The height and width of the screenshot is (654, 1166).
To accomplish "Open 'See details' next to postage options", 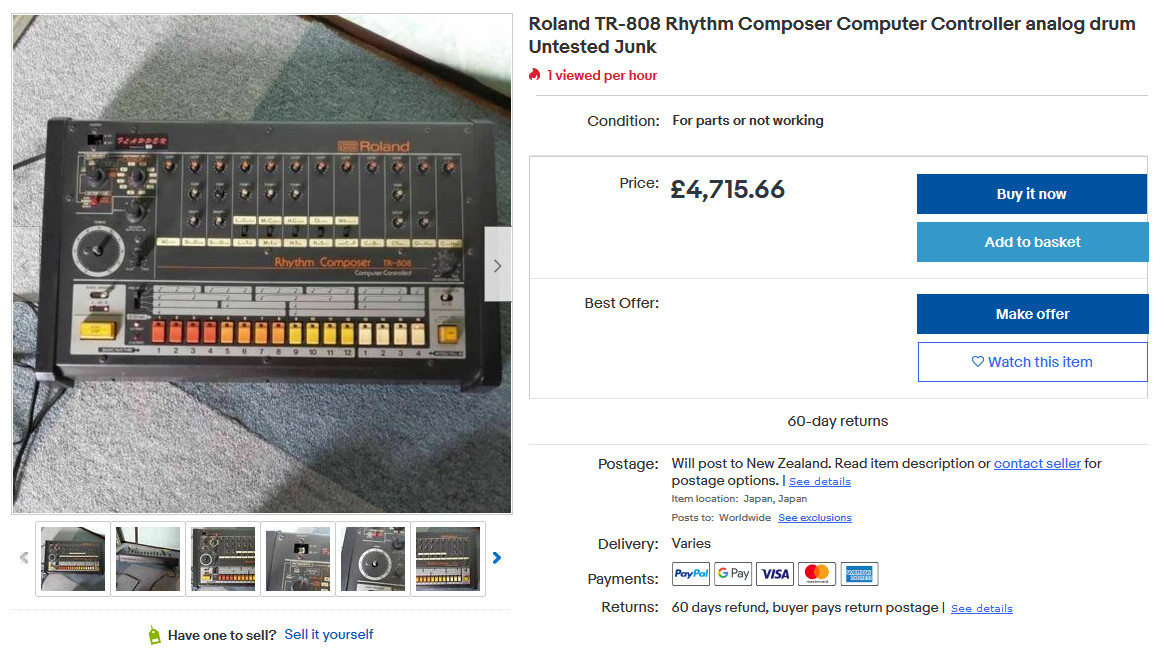I will [x=819, y=481].
